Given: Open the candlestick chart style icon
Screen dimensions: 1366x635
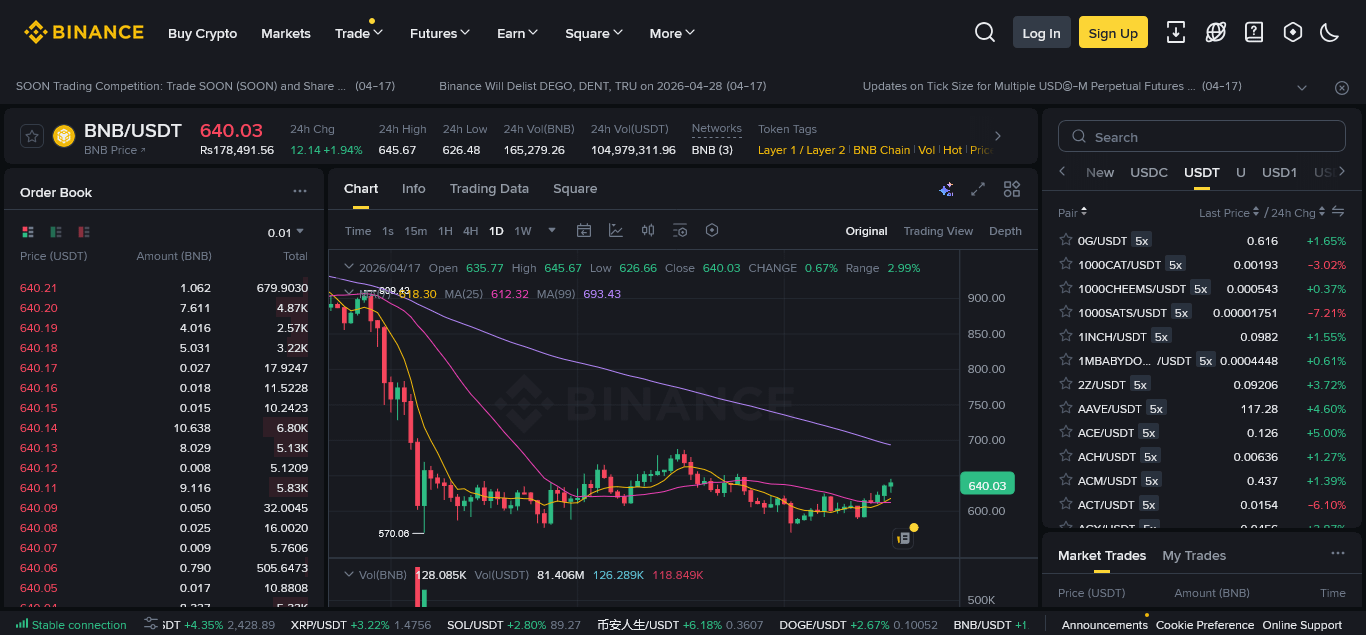Looking at the screenshot, I should click(x=648, y=230).
